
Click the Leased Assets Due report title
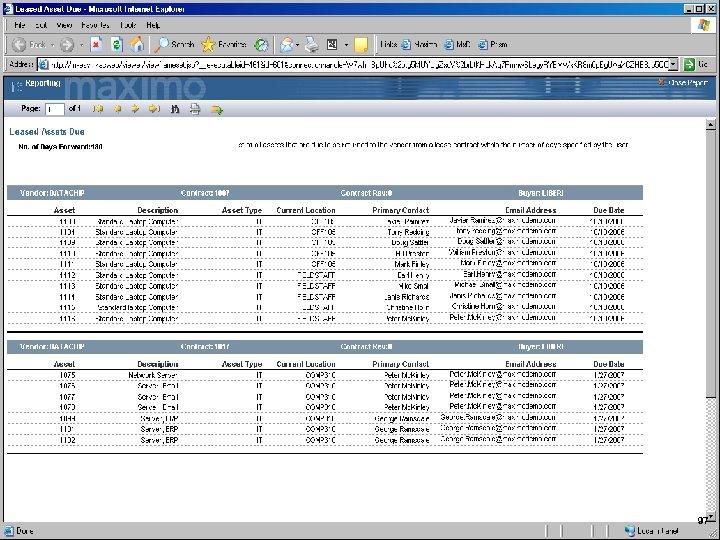[47, 132]
